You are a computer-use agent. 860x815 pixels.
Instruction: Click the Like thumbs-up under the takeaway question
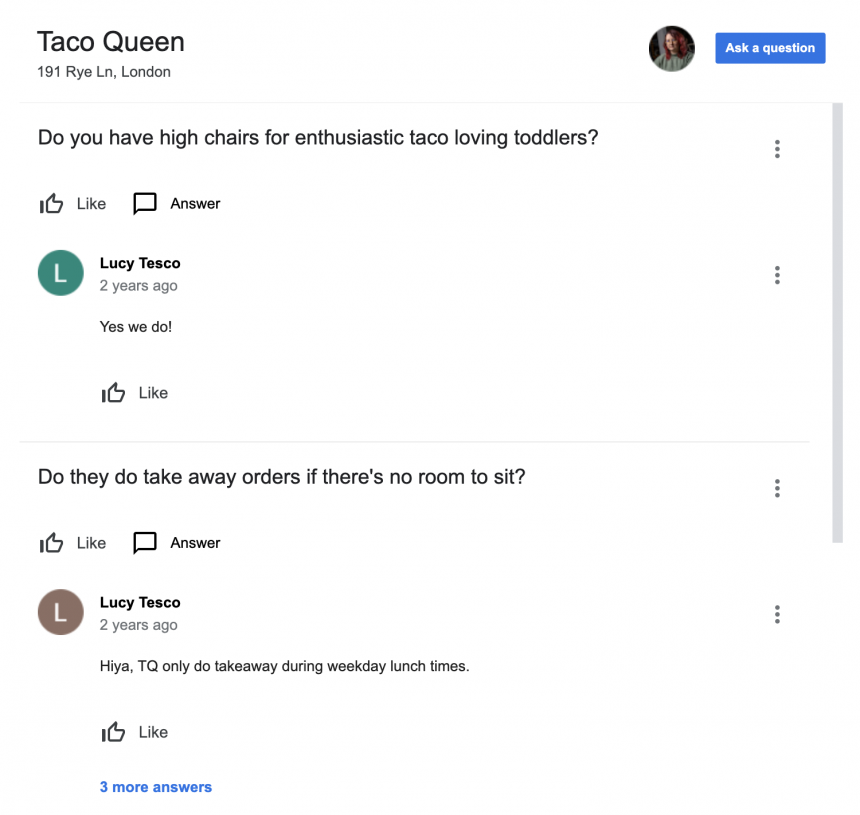tap(52, 542)
